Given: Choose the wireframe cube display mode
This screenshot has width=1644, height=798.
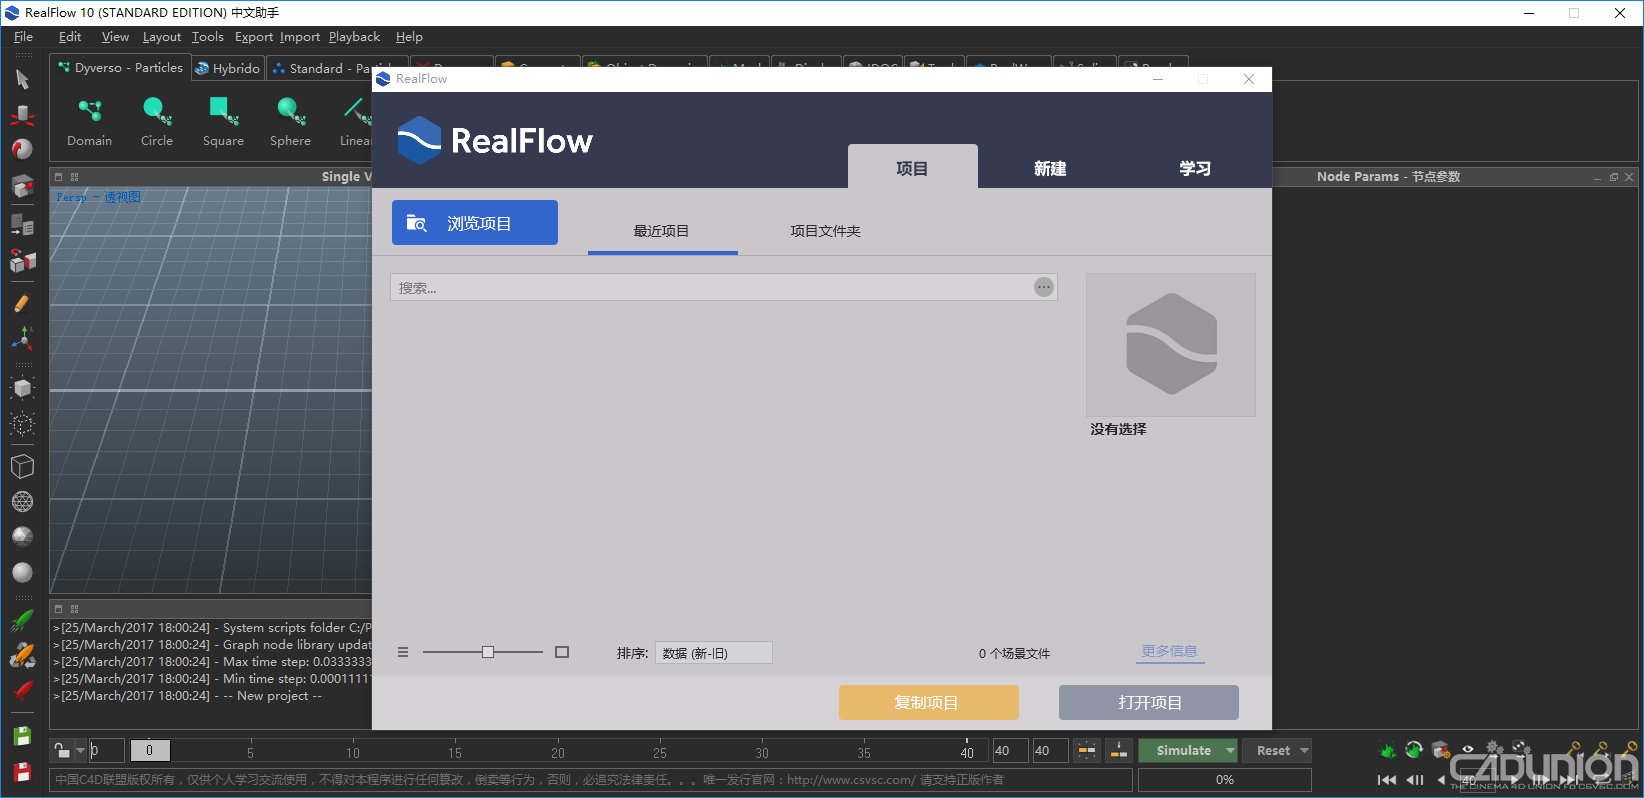Looking at the screenshot, I should [22, 466].
